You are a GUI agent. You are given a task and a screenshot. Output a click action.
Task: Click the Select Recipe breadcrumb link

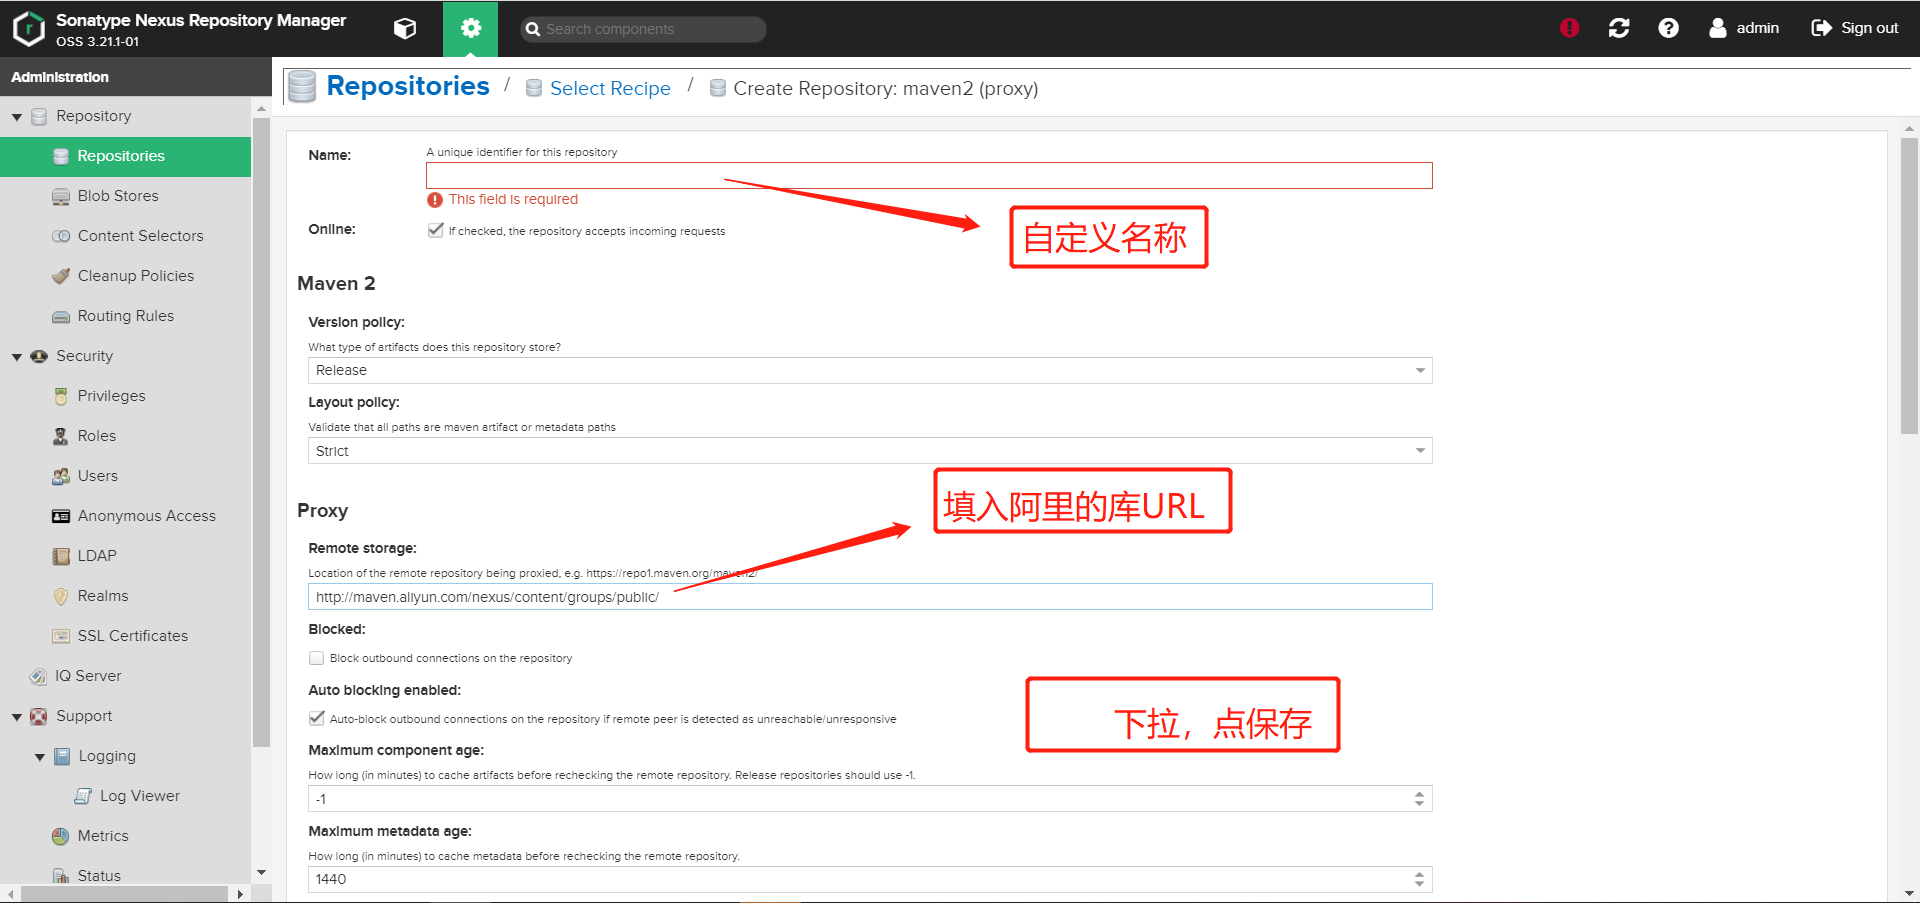click(x=610, y=88)
